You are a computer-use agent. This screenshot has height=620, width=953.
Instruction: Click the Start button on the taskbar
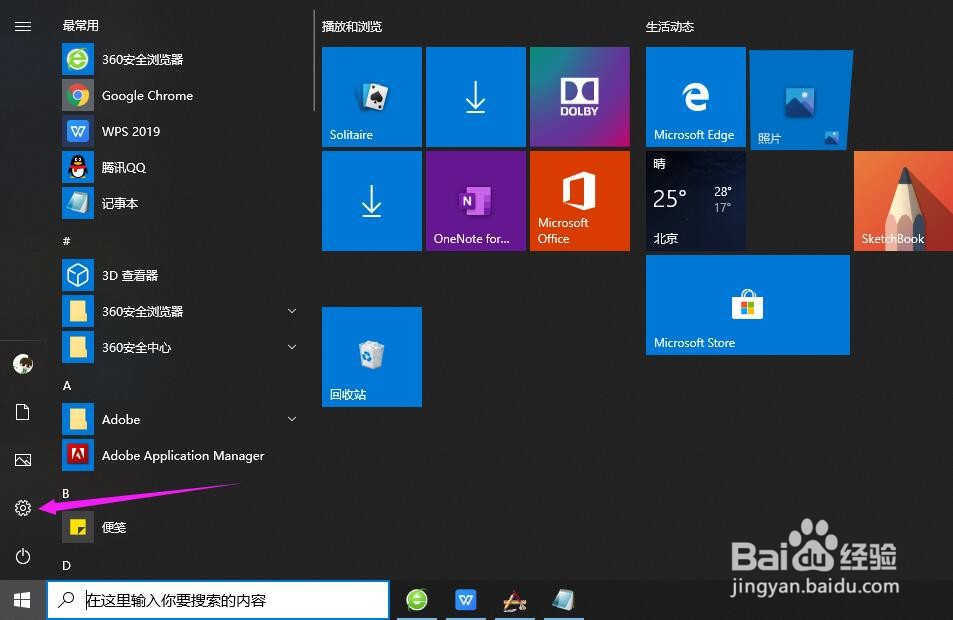(21, 599)
